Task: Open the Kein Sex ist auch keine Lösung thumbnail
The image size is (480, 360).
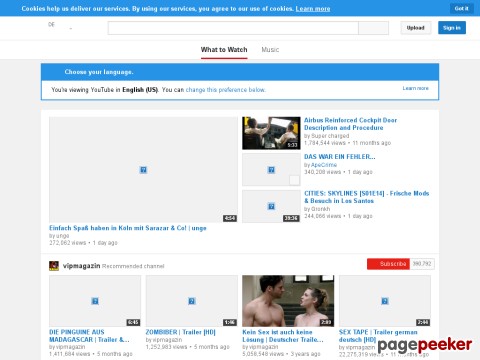Action: 288,301
